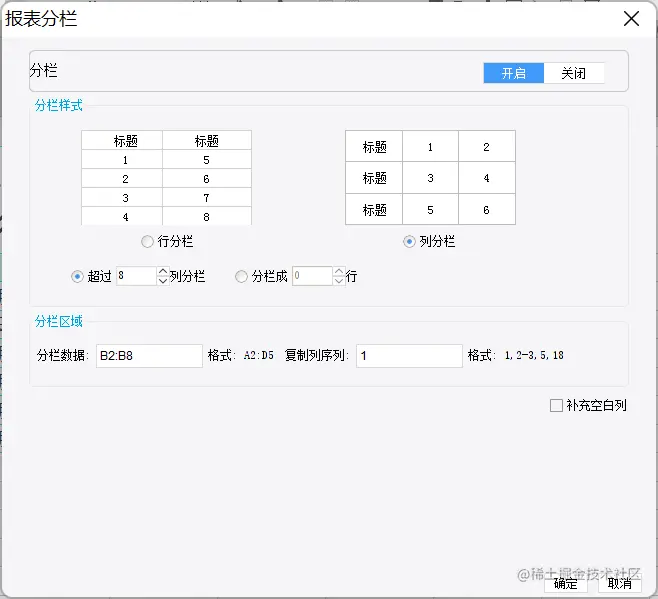This screenshot has height=599, width=658.
Task: Click the 分栏样式 section label
Action: tap(59, 105)
